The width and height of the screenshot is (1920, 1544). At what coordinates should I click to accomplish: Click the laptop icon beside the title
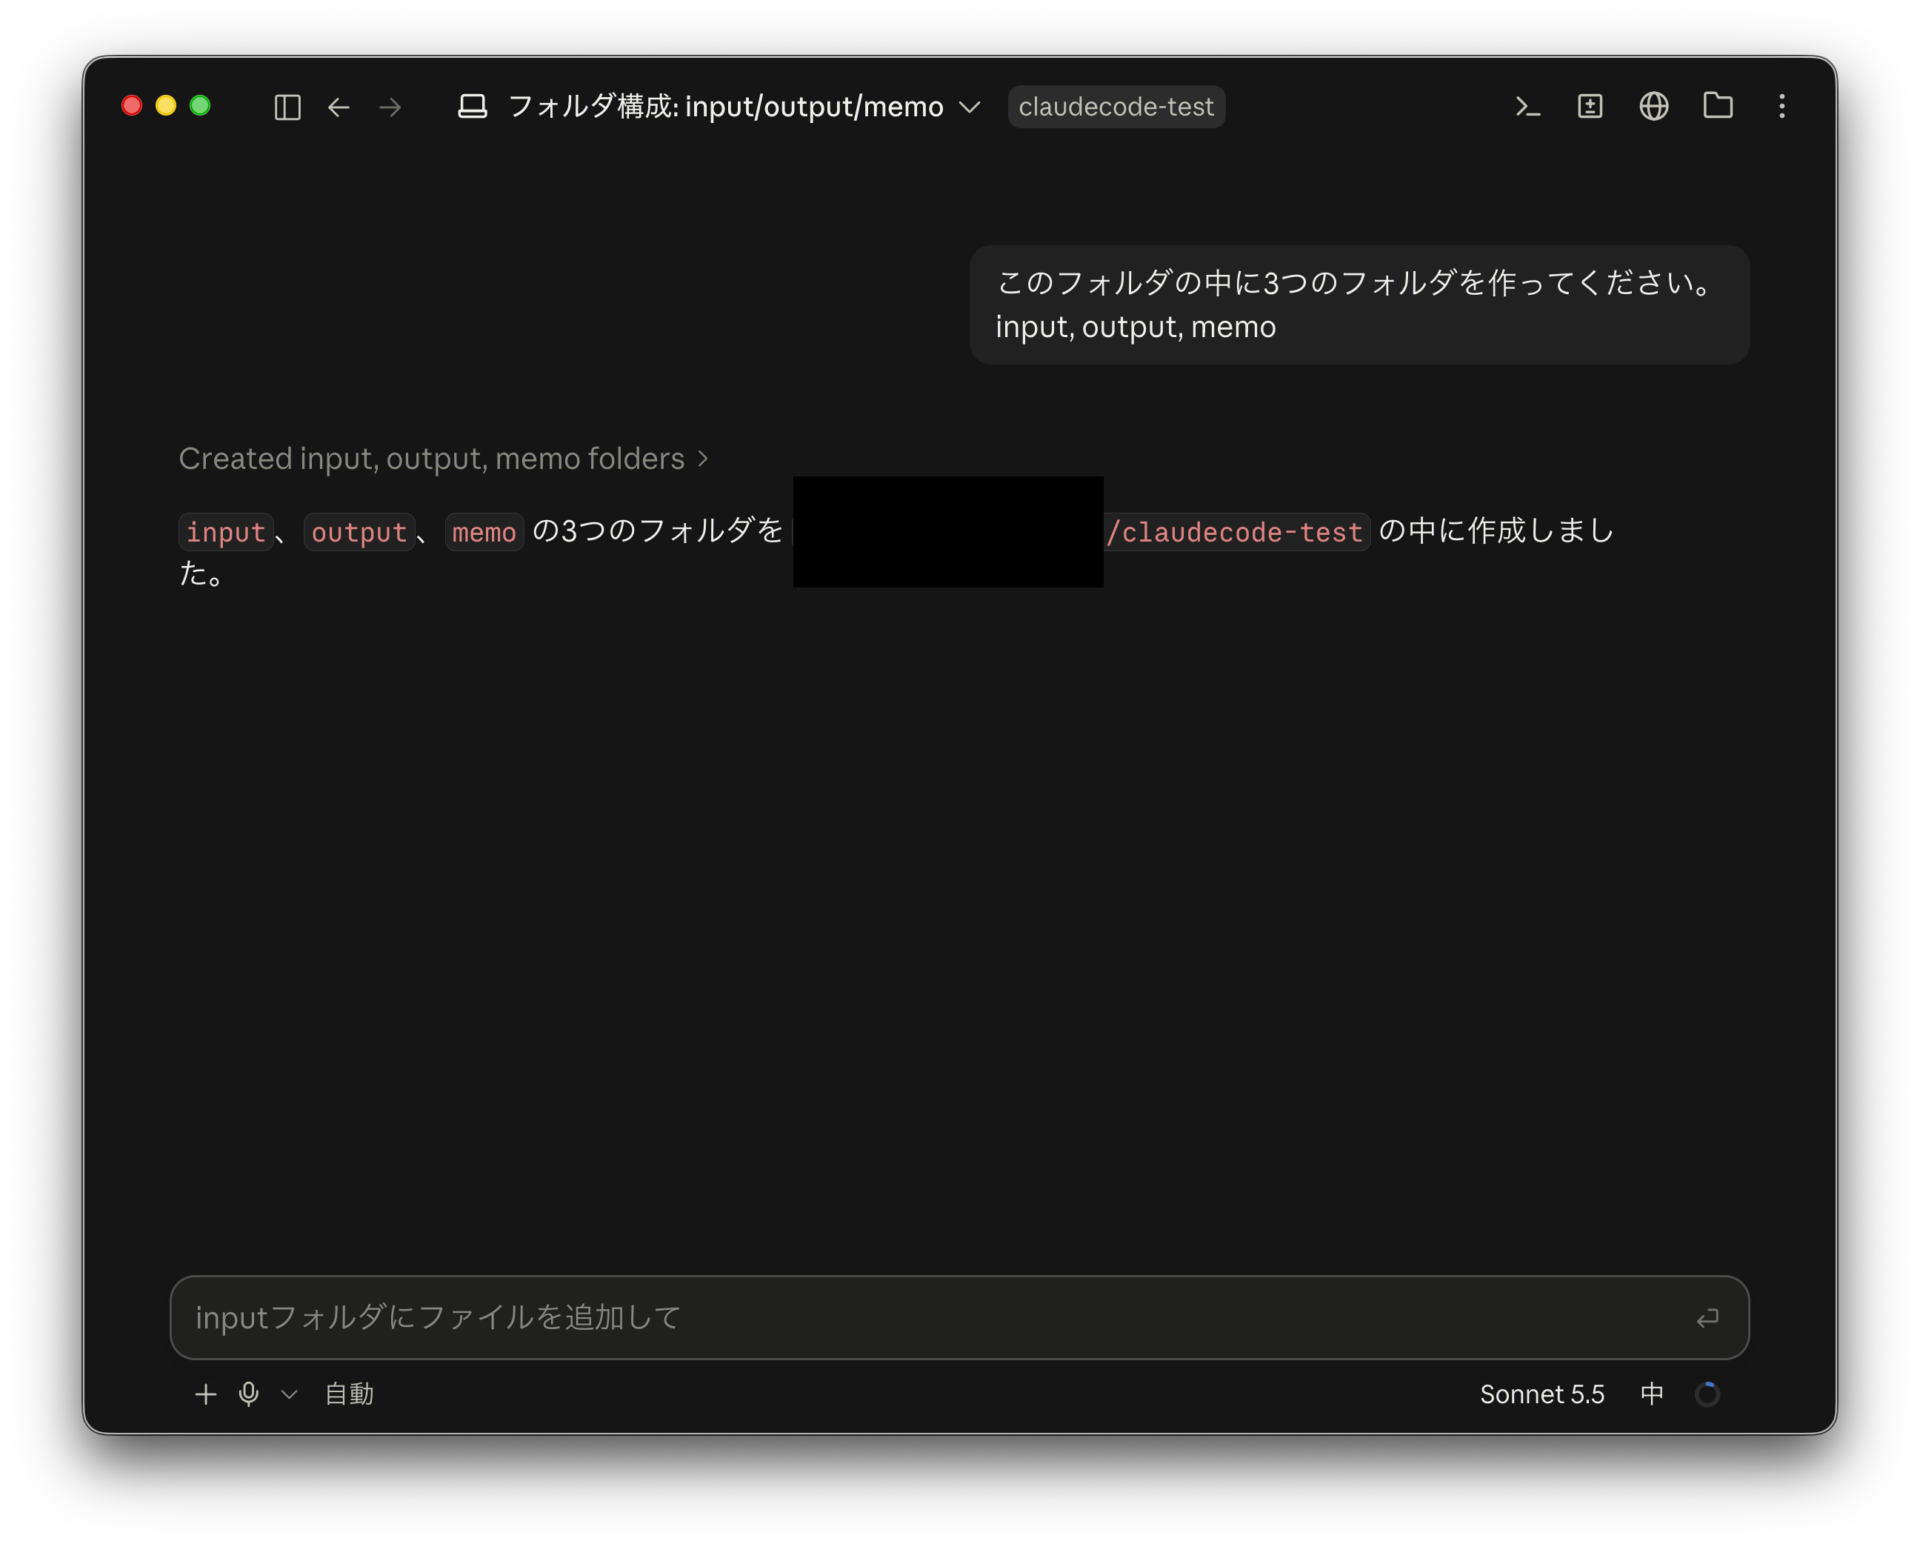[x=472, y=107]
